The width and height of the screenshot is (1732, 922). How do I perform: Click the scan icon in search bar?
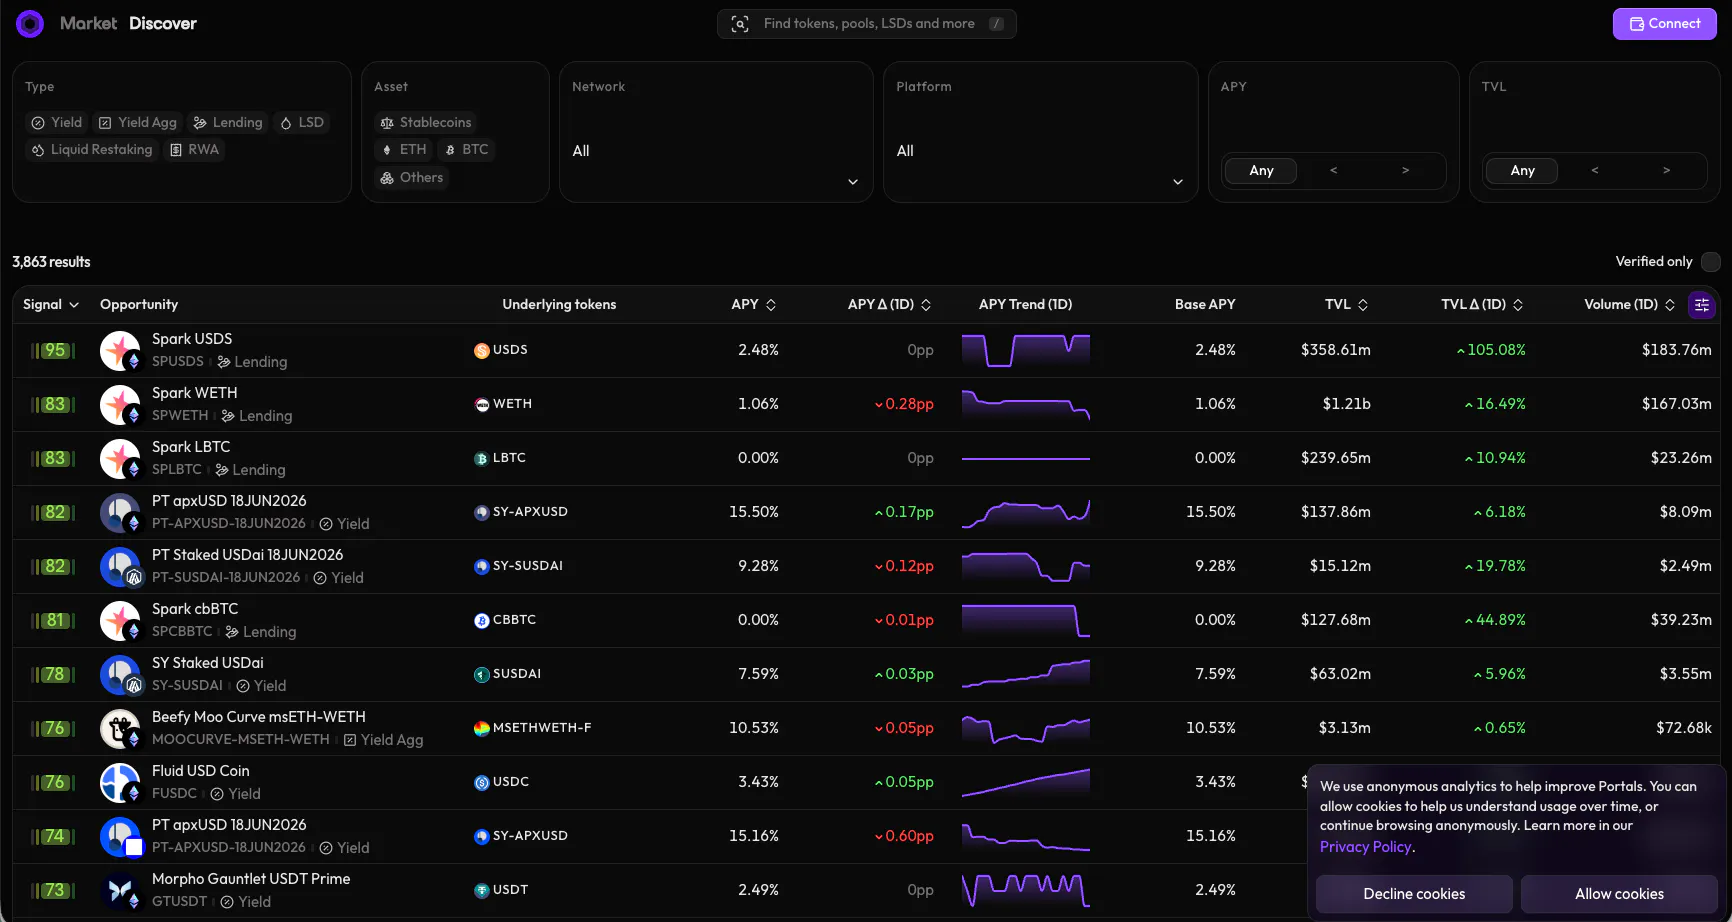pyautogui.click(x=740, y=24)
